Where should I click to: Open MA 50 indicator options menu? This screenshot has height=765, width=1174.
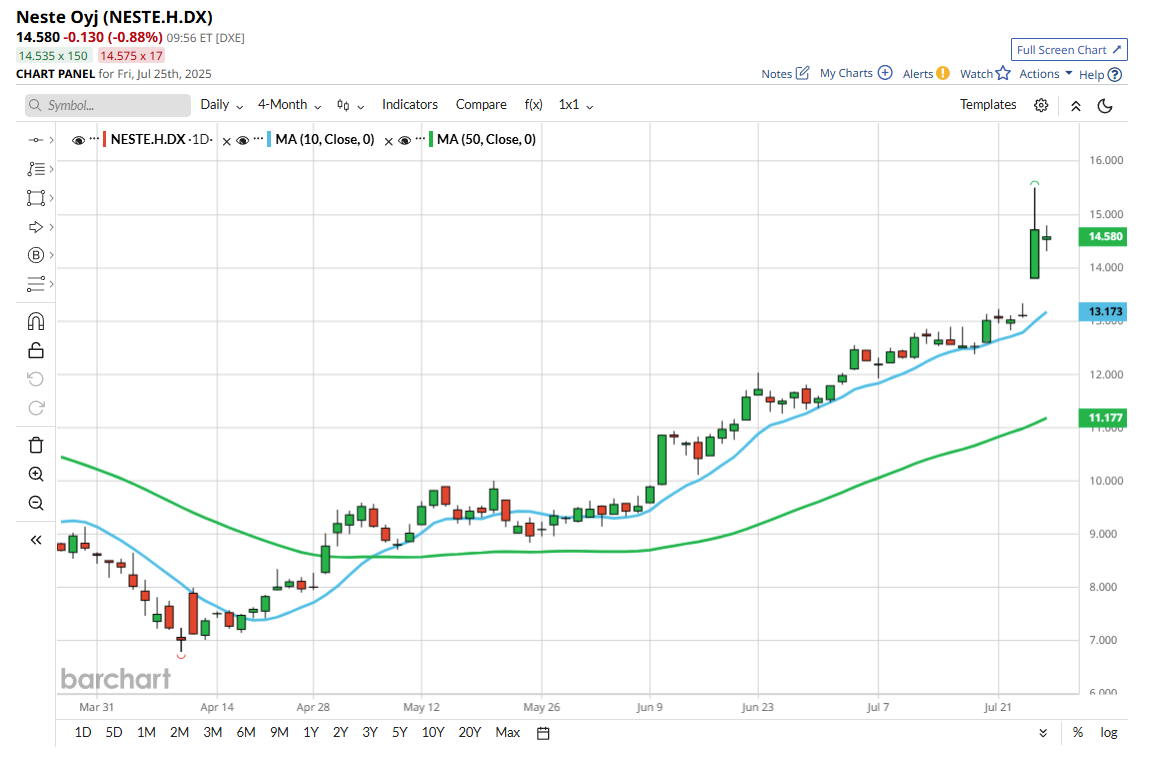pos(420,138)
